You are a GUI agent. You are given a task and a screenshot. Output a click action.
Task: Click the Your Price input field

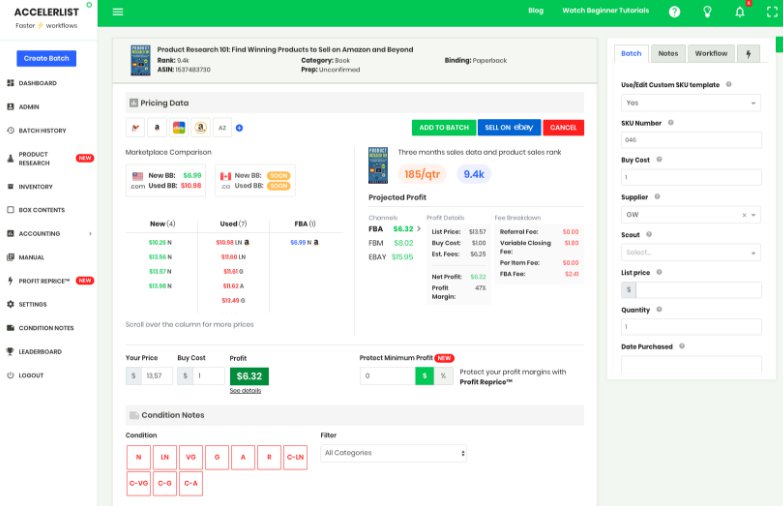(157, 376)
